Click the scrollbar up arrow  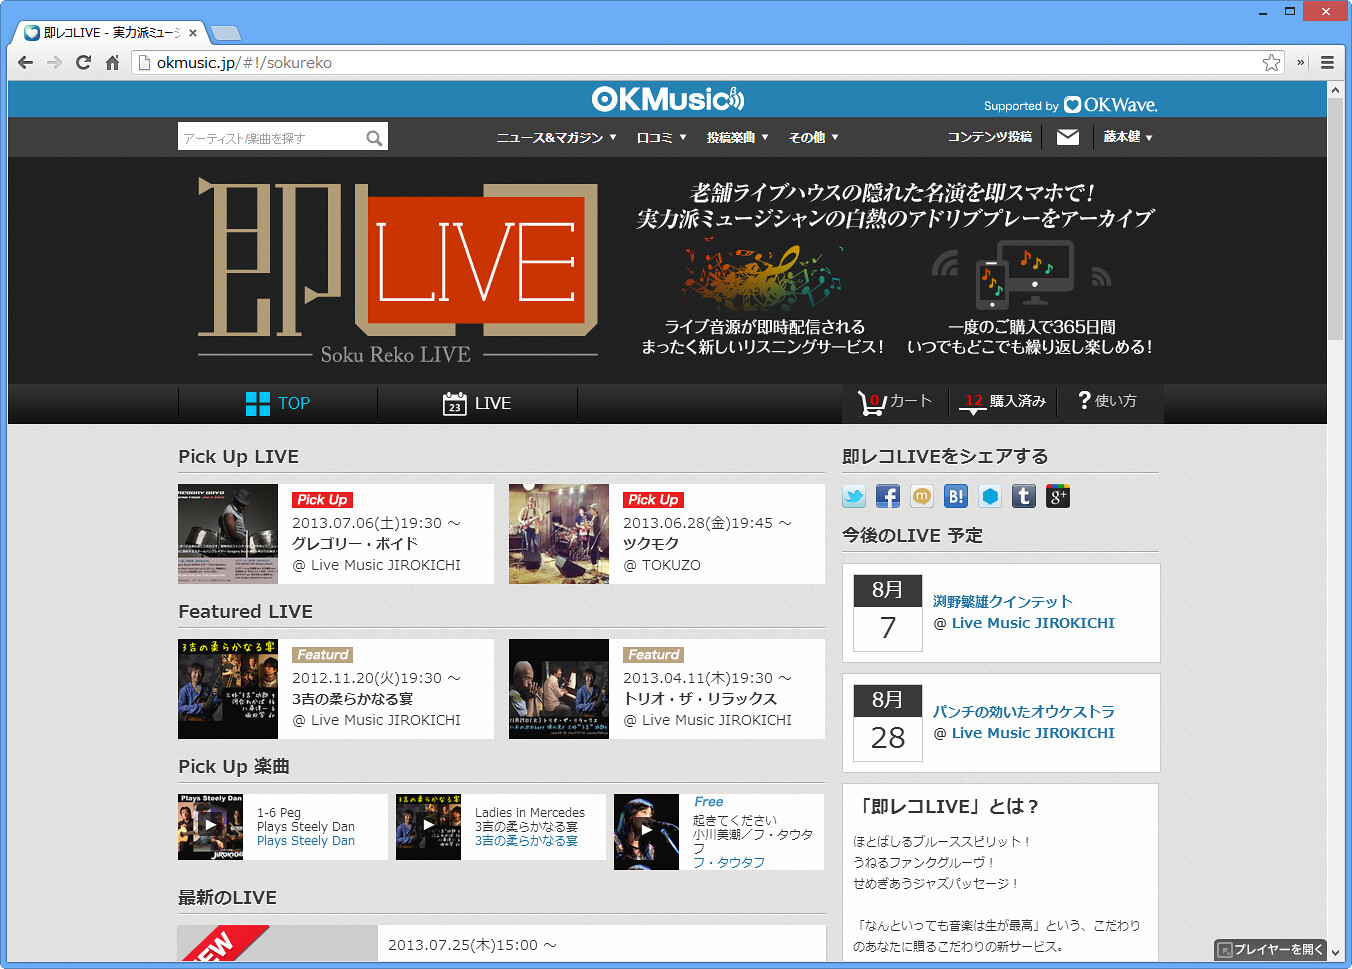[x=1335, y=89]
